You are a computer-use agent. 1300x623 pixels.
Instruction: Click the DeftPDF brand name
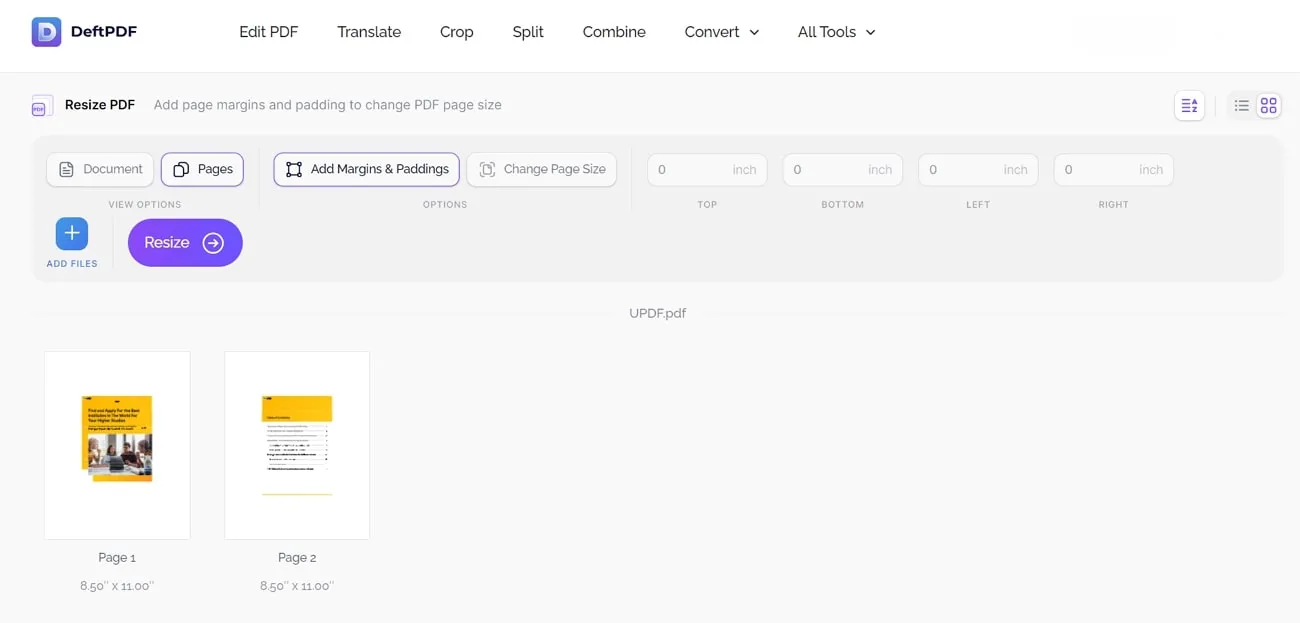click(x=104, y=32)
